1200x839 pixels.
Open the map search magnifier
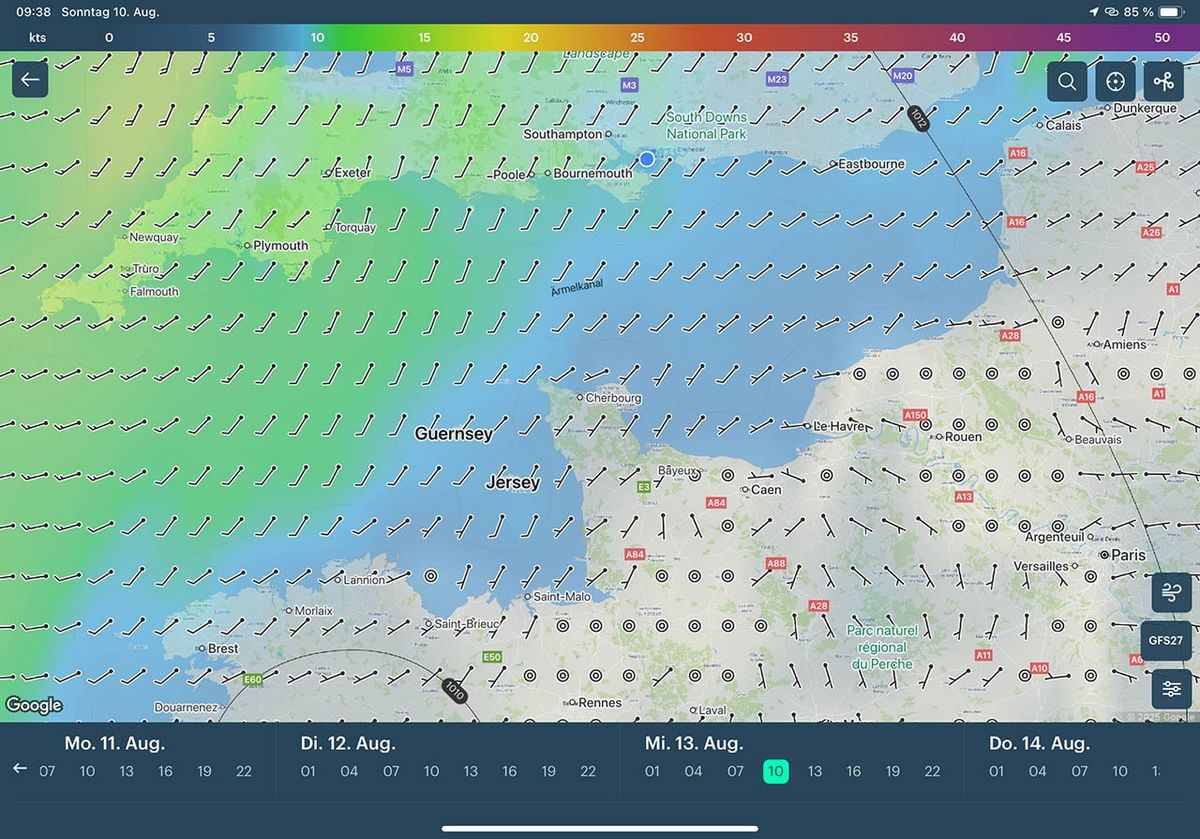pyautogui.click(x=1067, y=82)
